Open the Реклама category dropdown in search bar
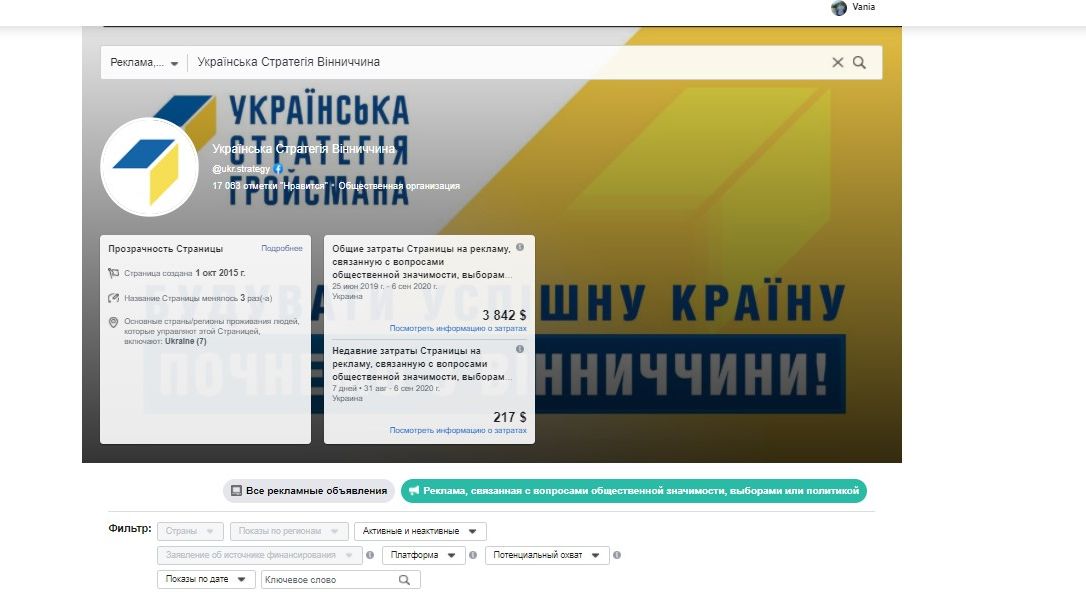This screenshot has width=1086, height=610. point(144,62)
